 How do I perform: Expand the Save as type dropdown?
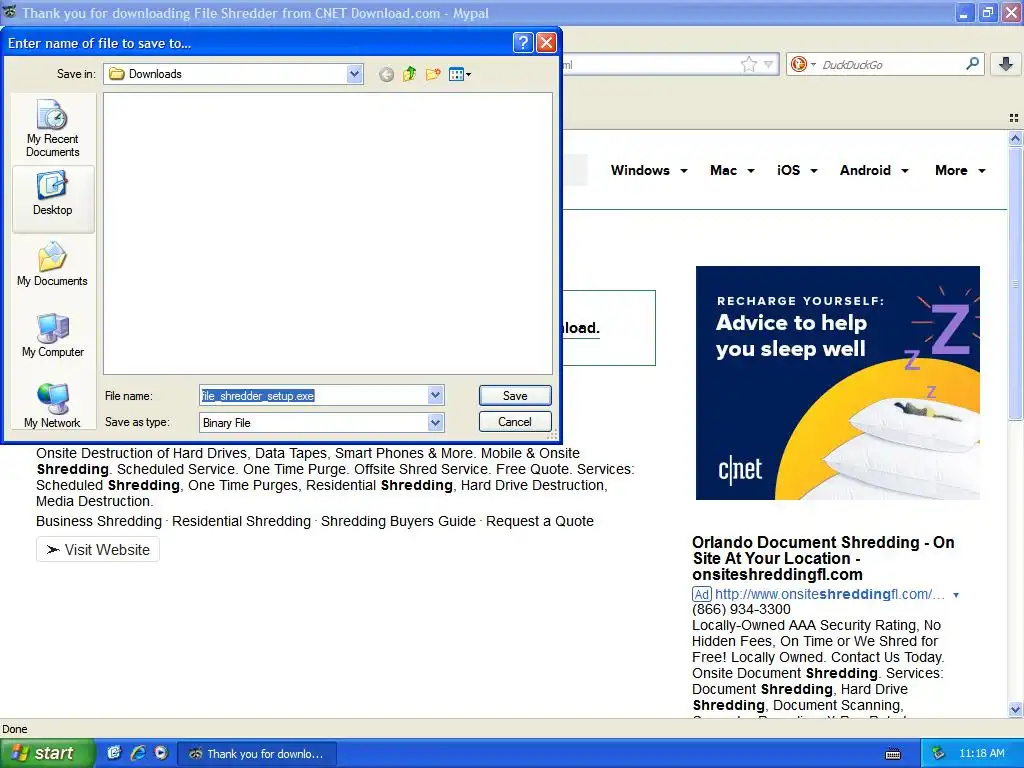(436, 423)
